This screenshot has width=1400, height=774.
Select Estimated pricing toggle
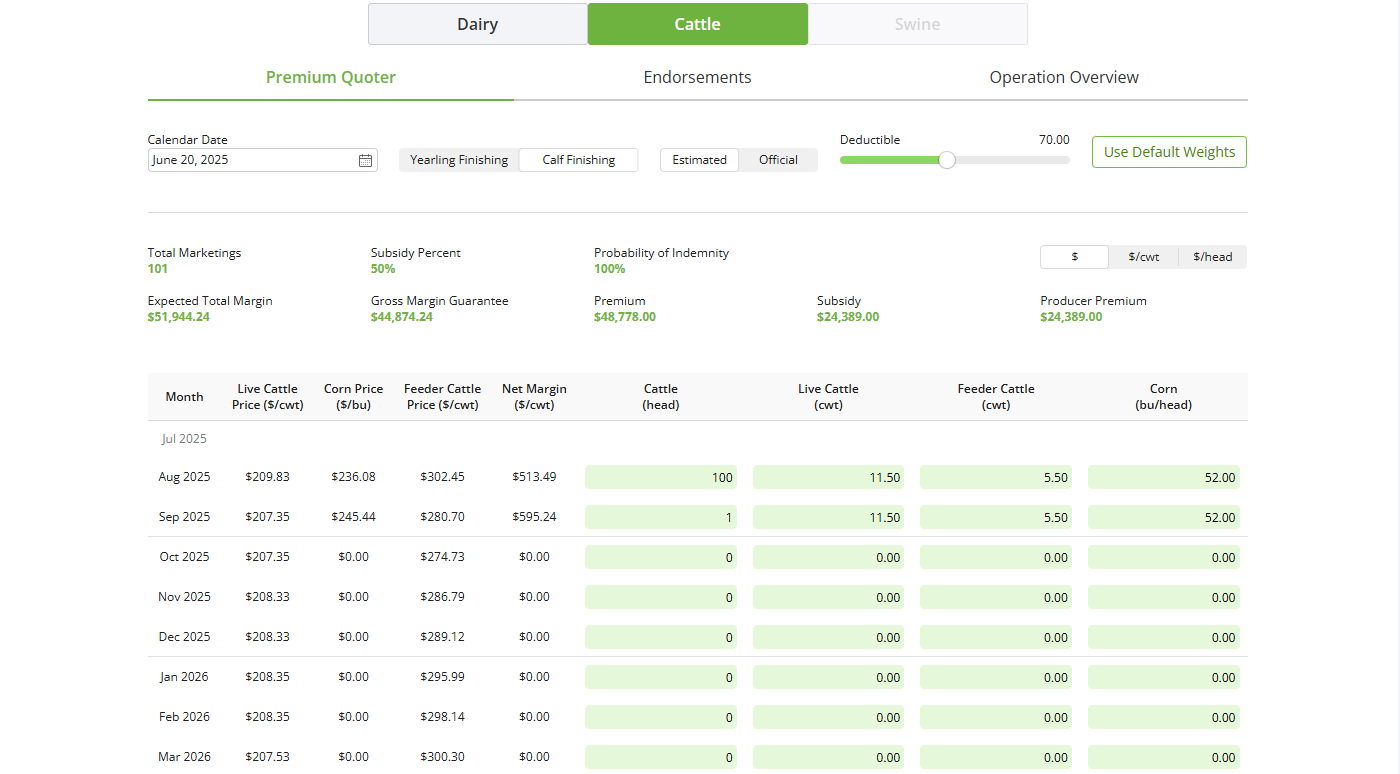point(700,160)
